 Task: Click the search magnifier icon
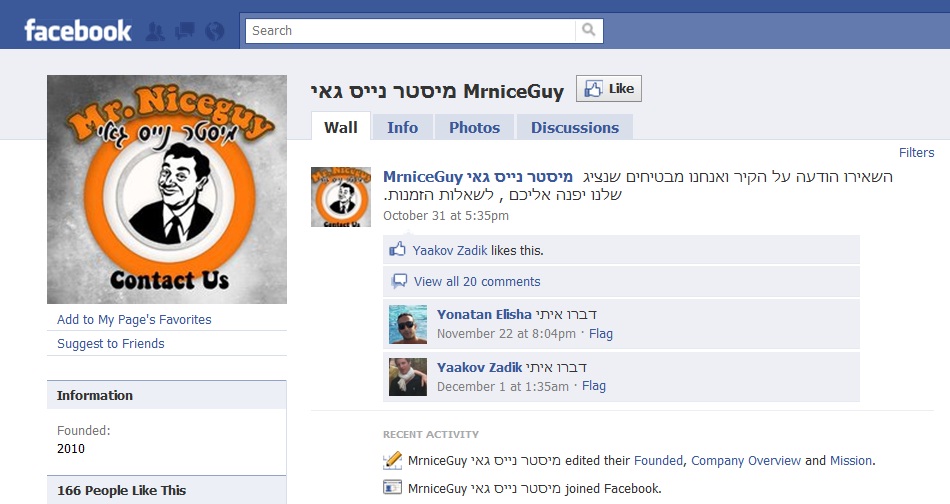588,30
